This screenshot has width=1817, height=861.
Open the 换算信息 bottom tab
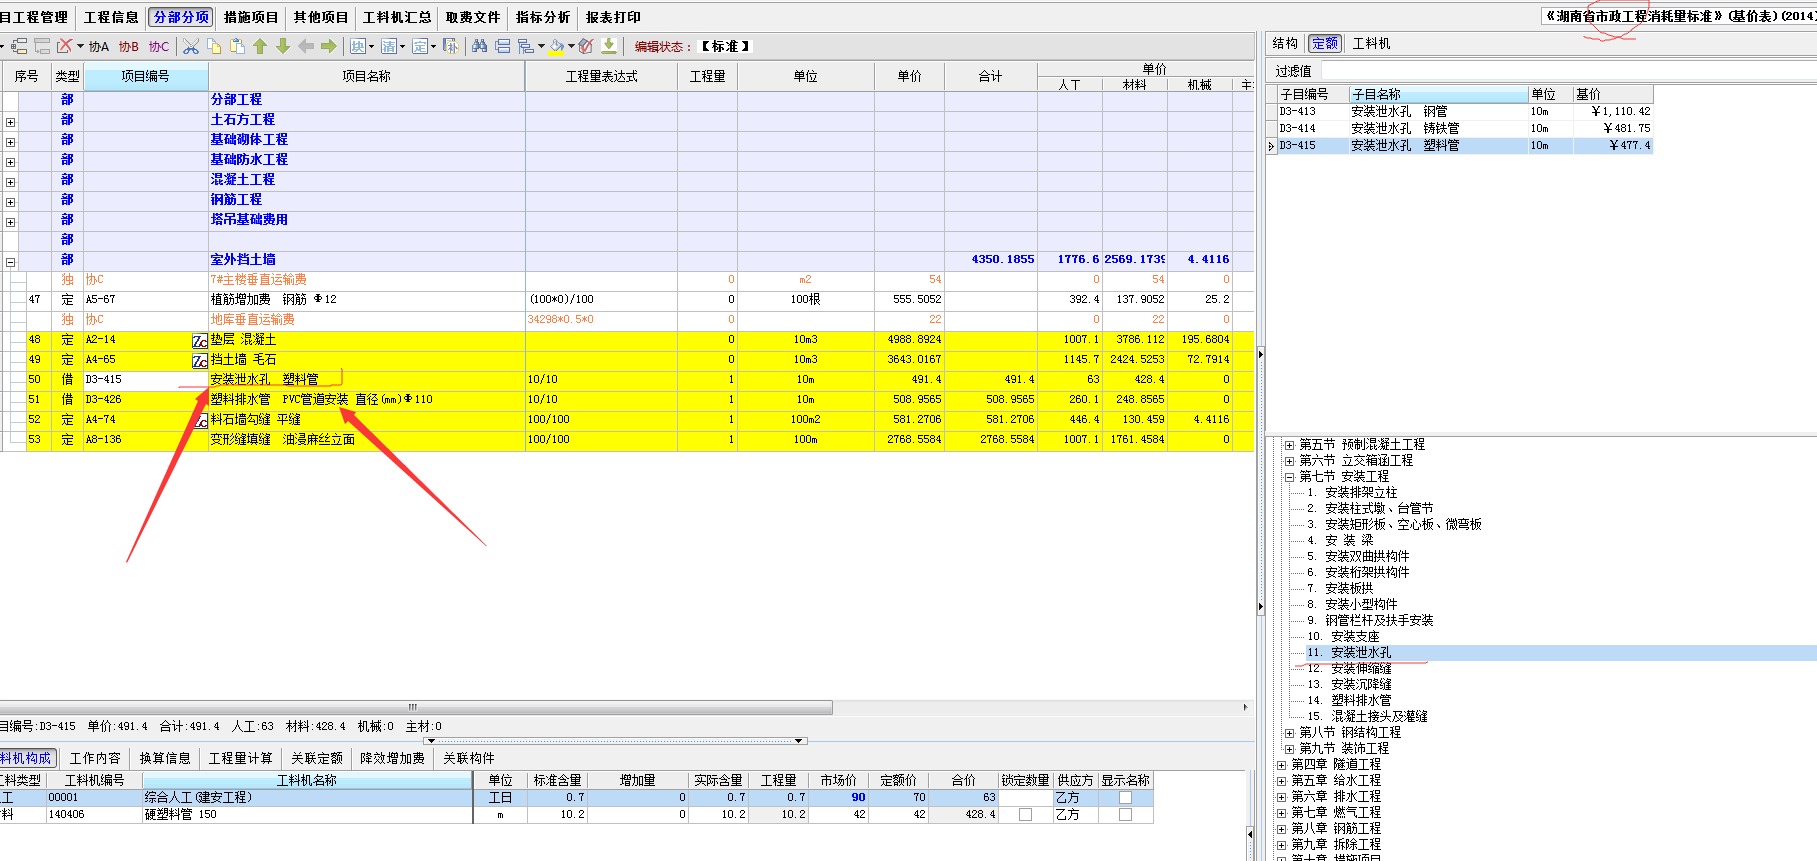point(165,758)
